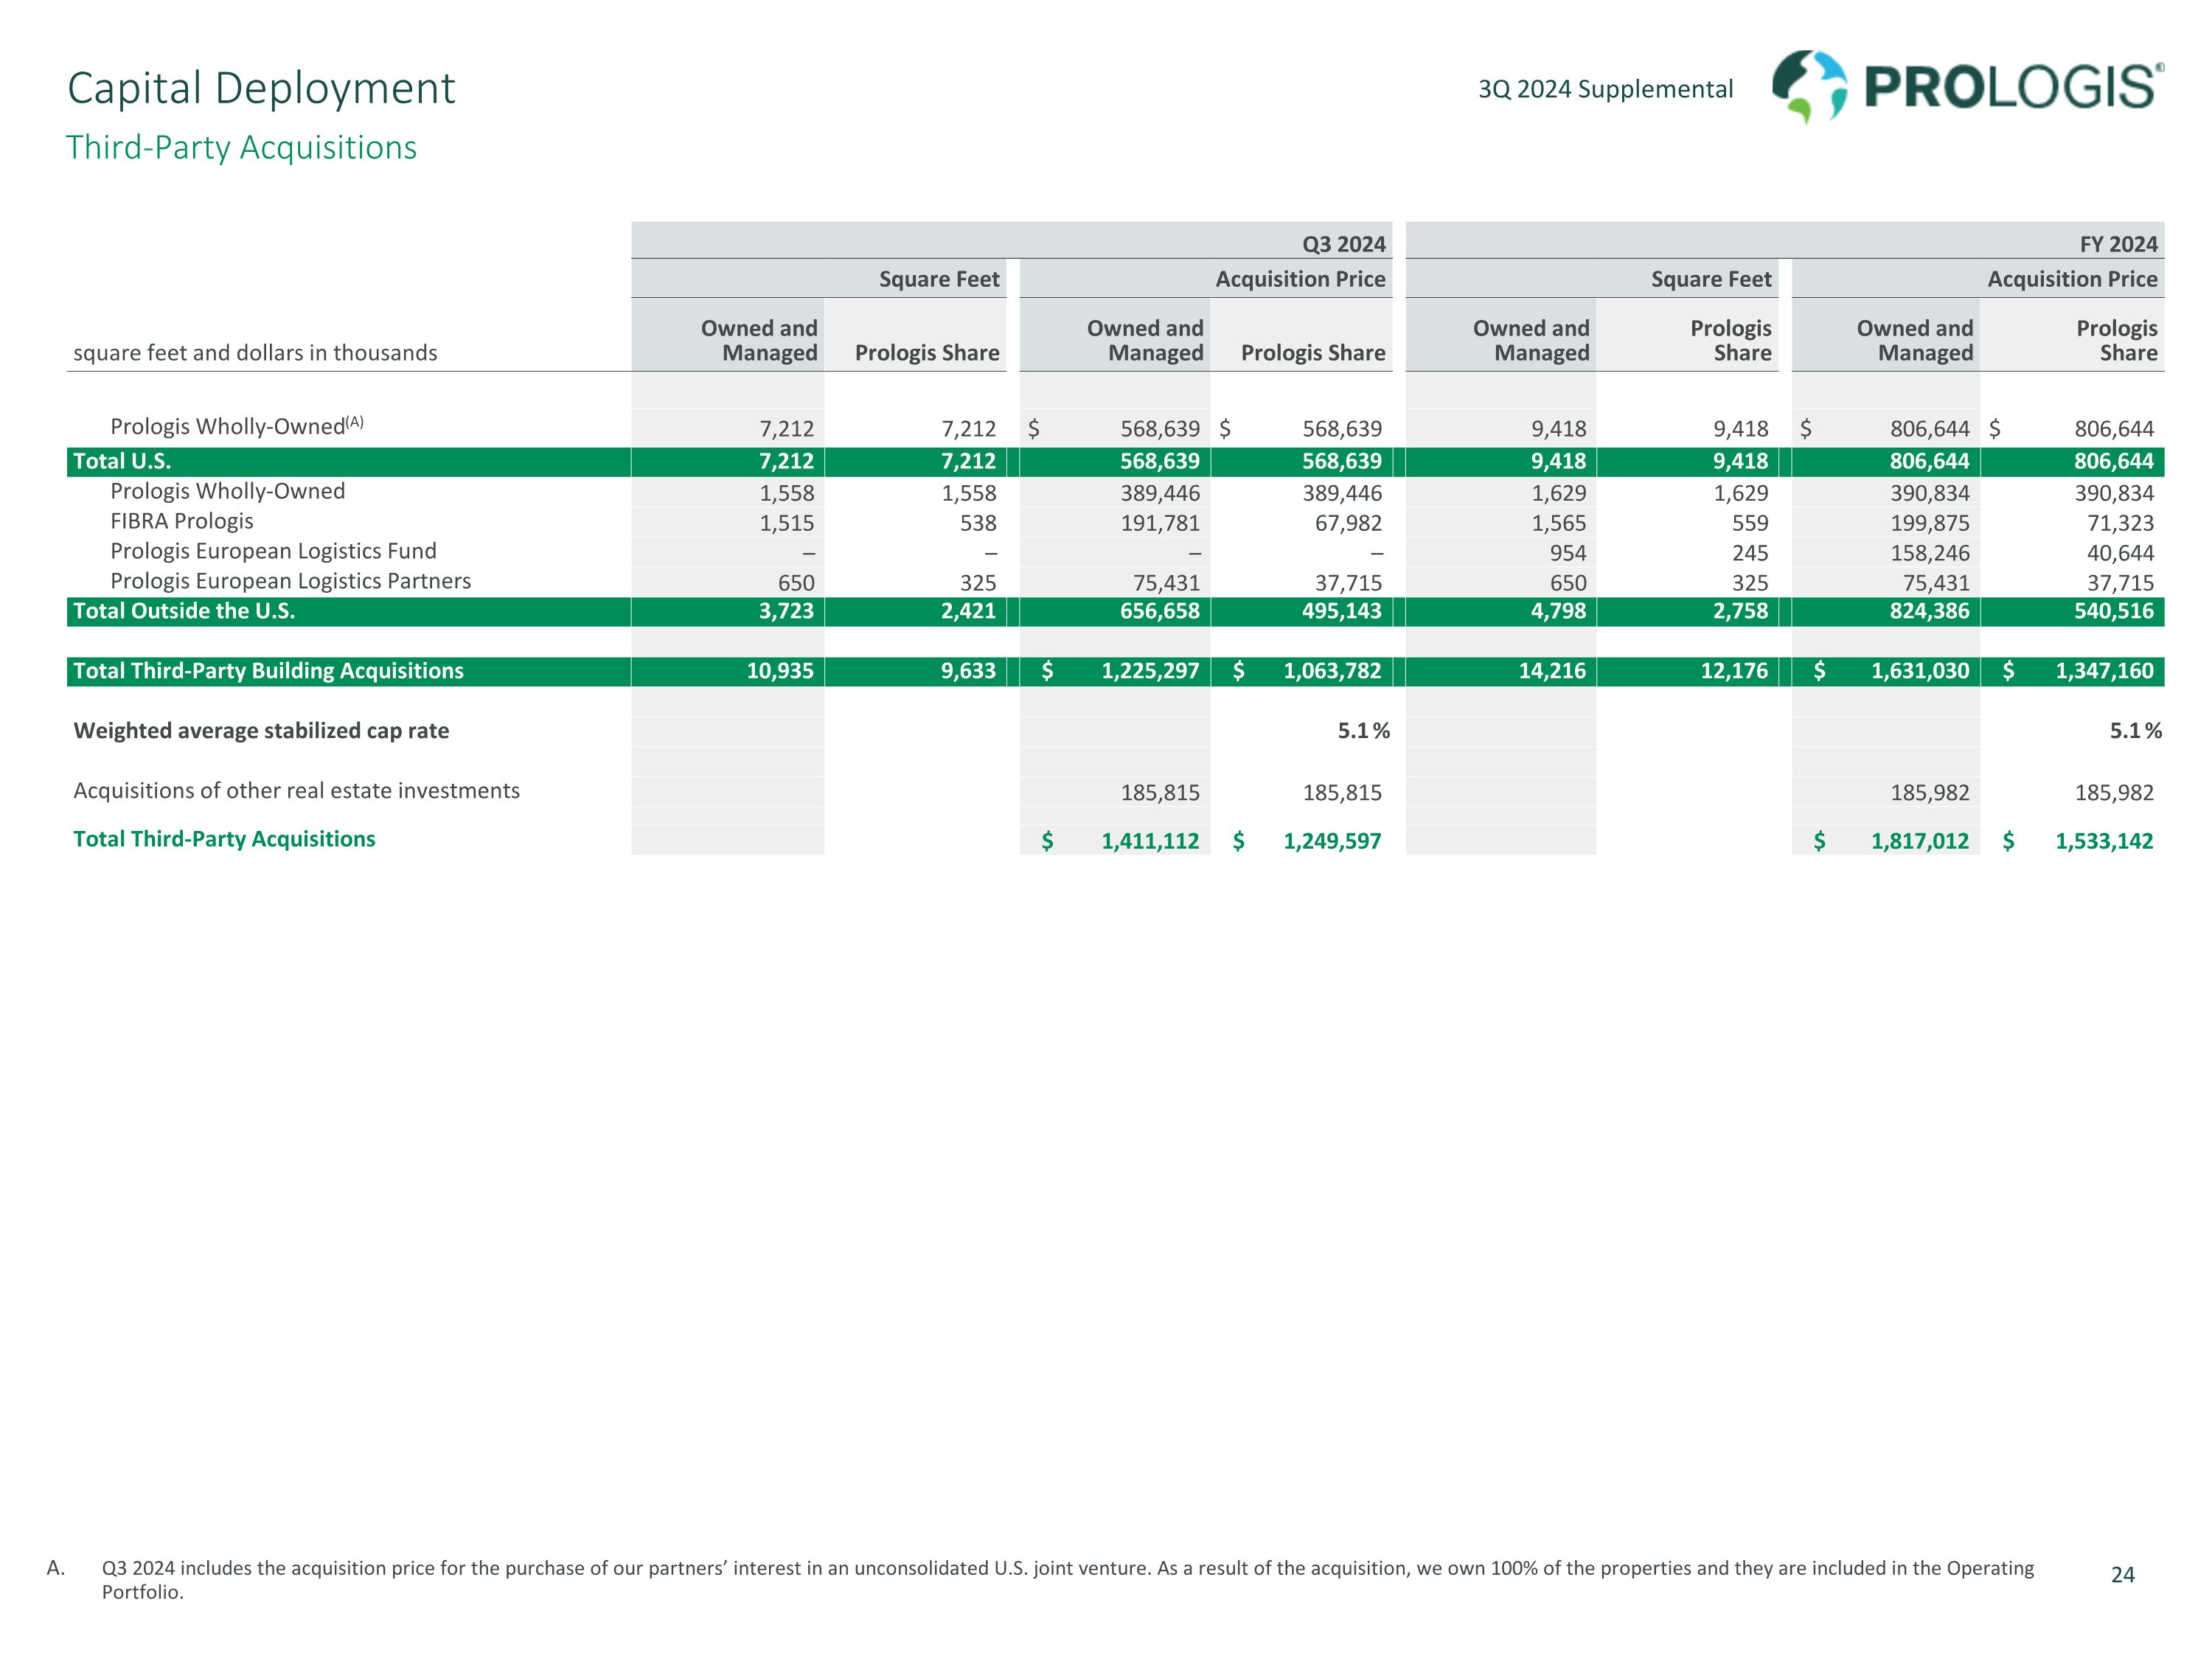Click the Total U.S. green row label

[x=122, y=461]
